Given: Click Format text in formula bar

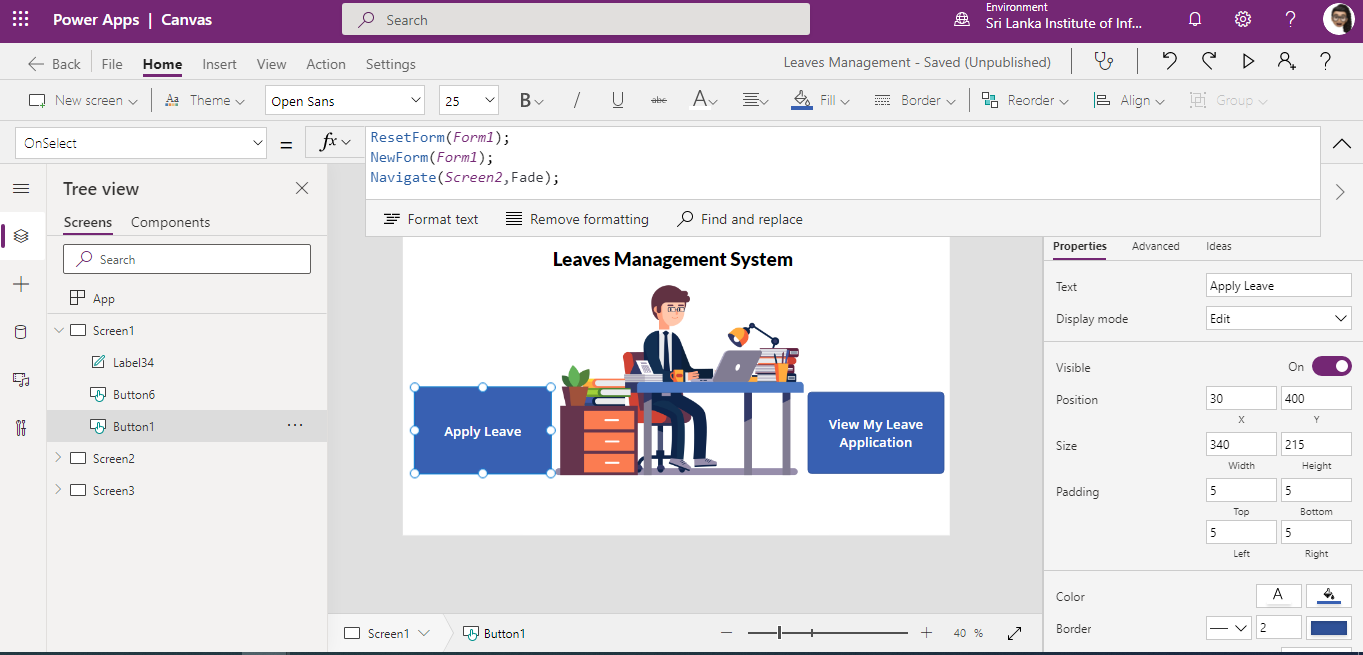Looking at the screenshot, I should (x=431, y=219).
